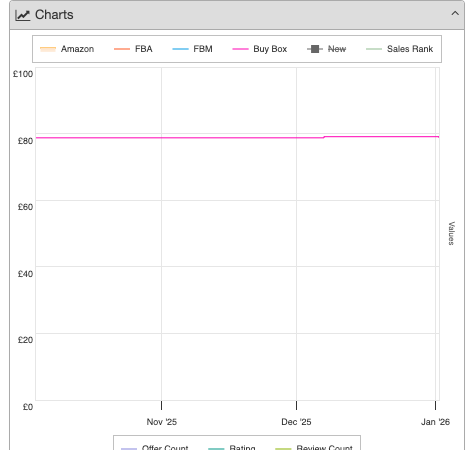Toggle the FBA series in the legend
The width and height of the screenshot is (474, 450).
(133, 49)
